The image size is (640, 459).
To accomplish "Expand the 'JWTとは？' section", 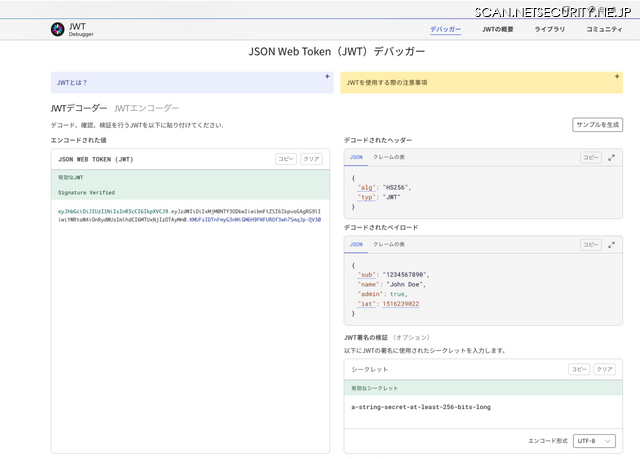I will [326, 76].
